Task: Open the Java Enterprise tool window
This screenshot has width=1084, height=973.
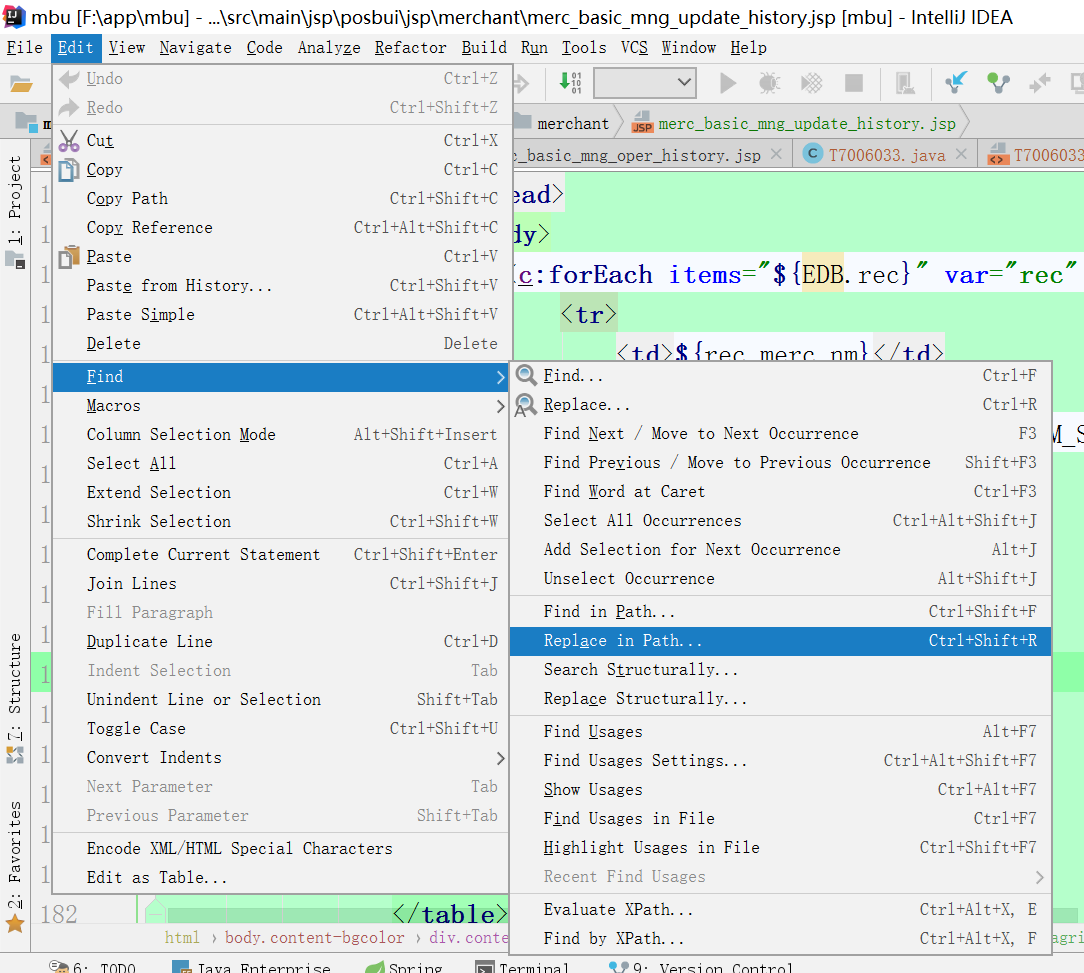Action: [x=252, y=967]
